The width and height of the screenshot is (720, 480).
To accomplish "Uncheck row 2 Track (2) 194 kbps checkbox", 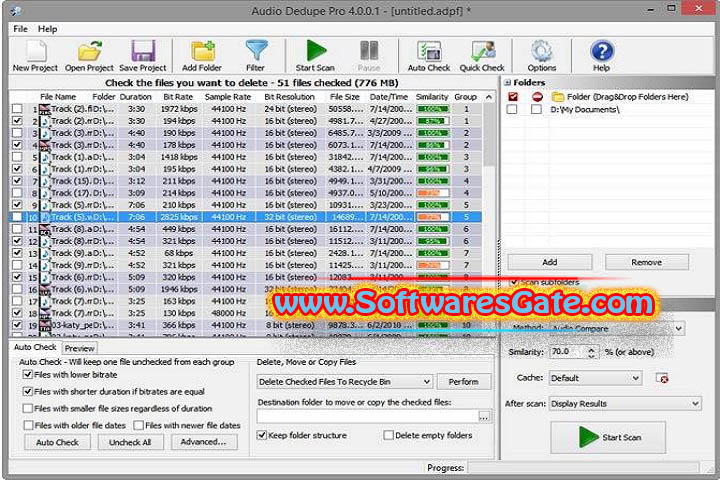I will 17,121.
